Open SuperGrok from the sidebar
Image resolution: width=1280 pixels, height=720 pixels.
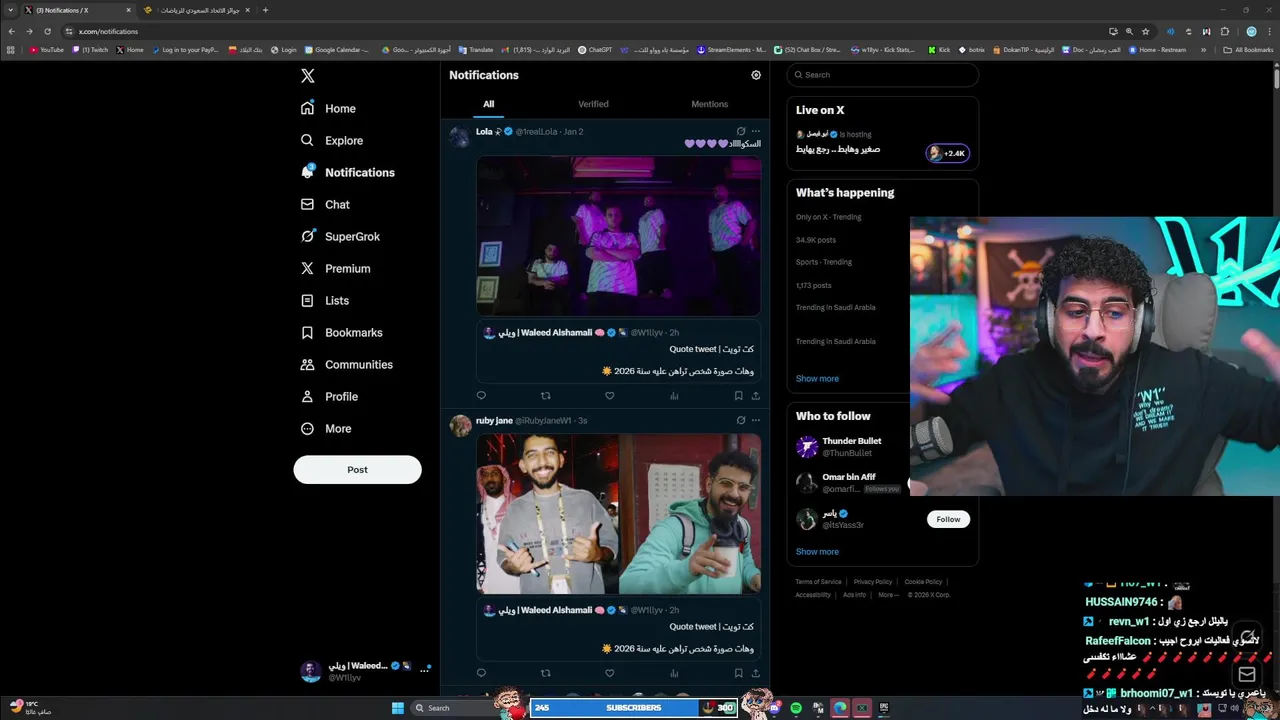coord(341,237)
